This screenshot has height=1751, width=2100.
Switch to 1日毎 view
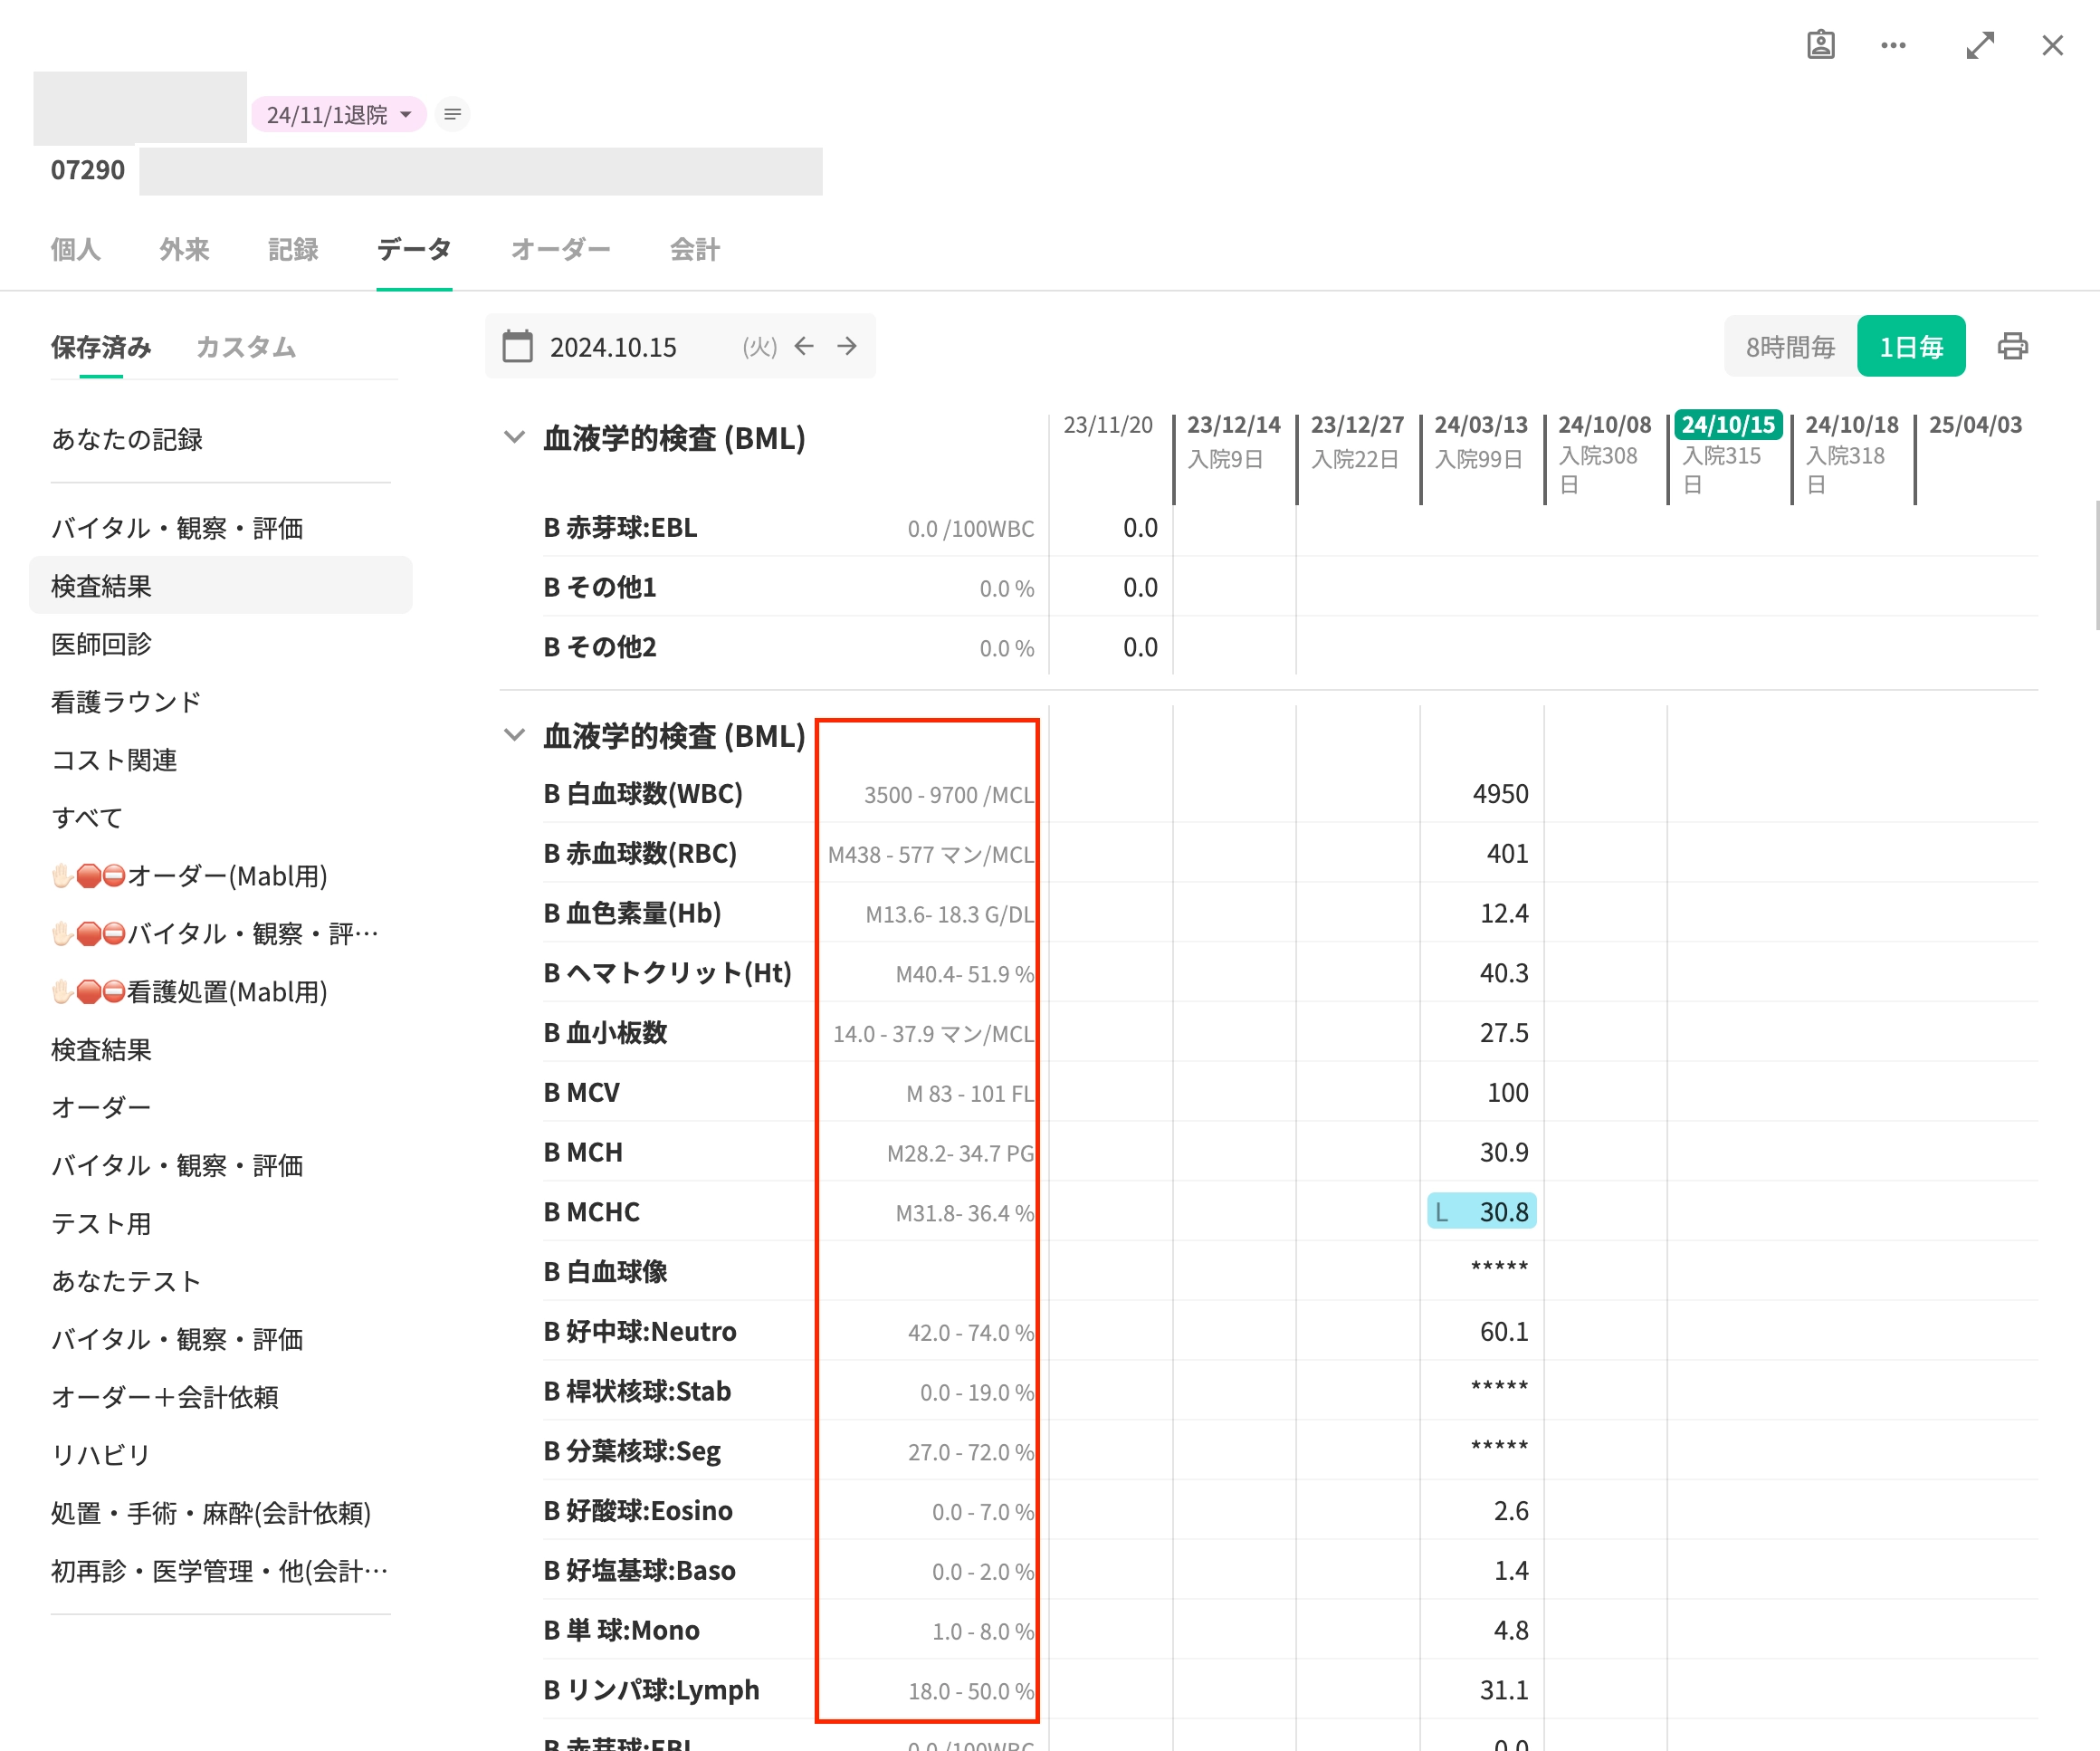pos(1911,346)
